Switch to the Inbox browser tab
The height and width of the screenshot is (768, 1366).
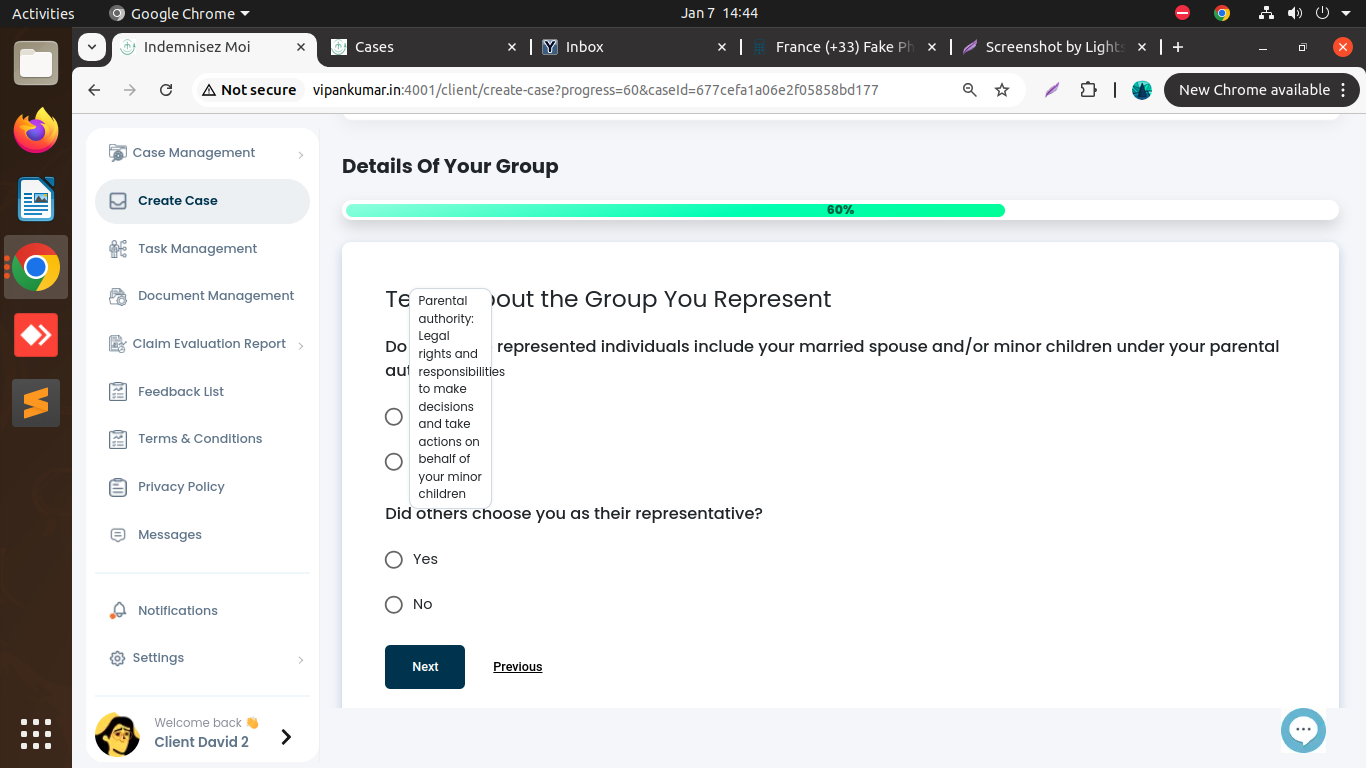pos(630,47)
